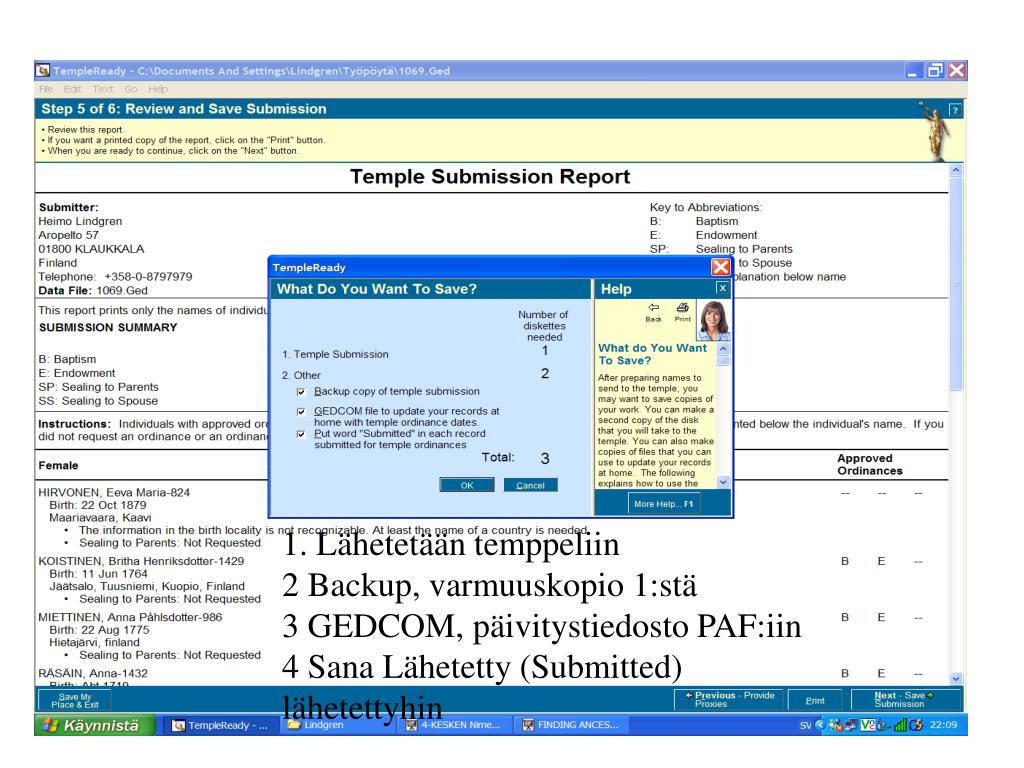Click MIETTINEN, Anna Påhlsdotter-986 entry
The height and width of the screenshot is (768, 1024).
[130, 617]
